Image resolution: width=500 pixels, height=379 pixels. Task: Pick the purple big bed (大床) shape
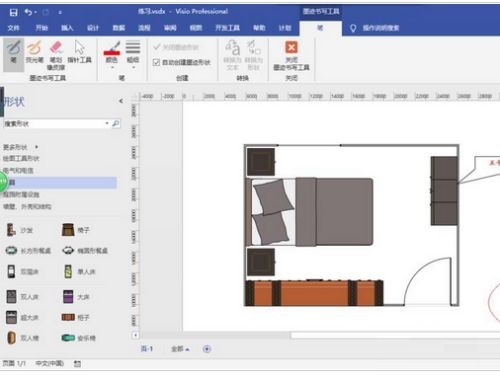[x=76, y=297]
